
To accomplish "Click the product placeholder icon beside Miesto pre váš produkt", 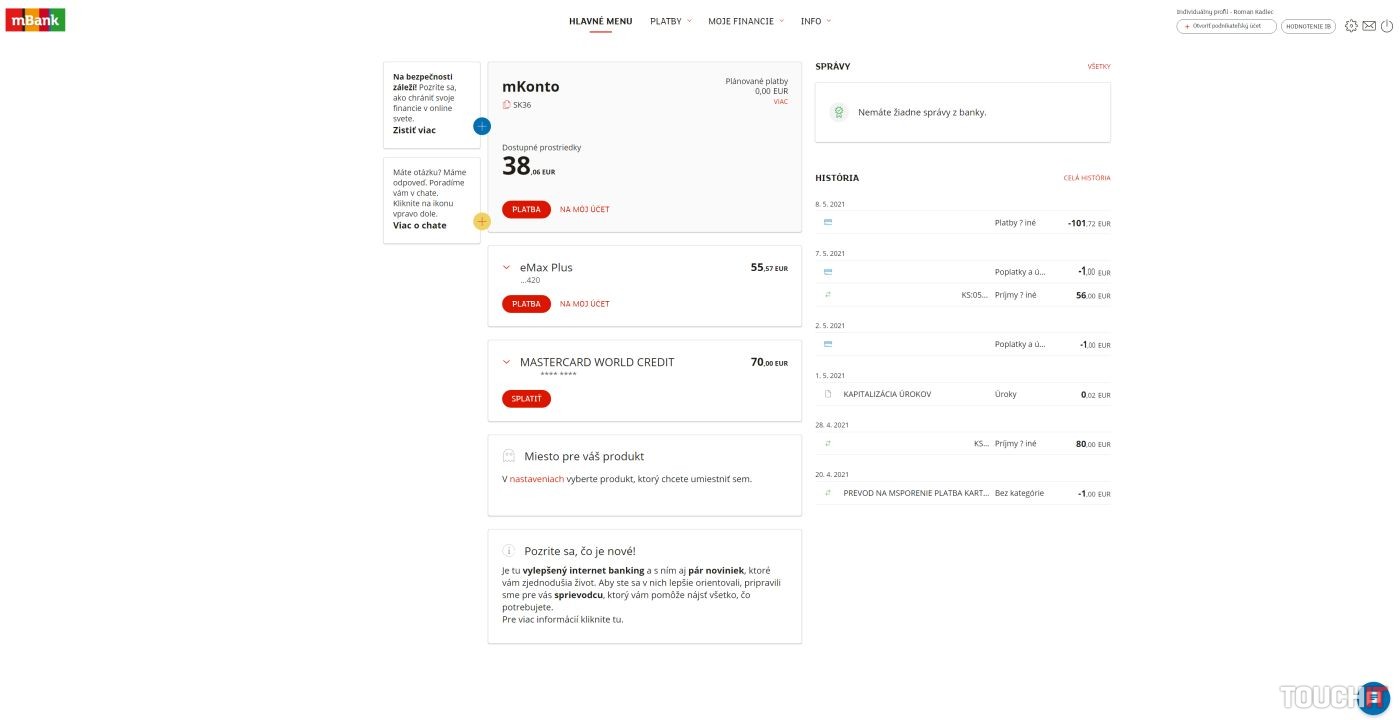I will (508, 456).
